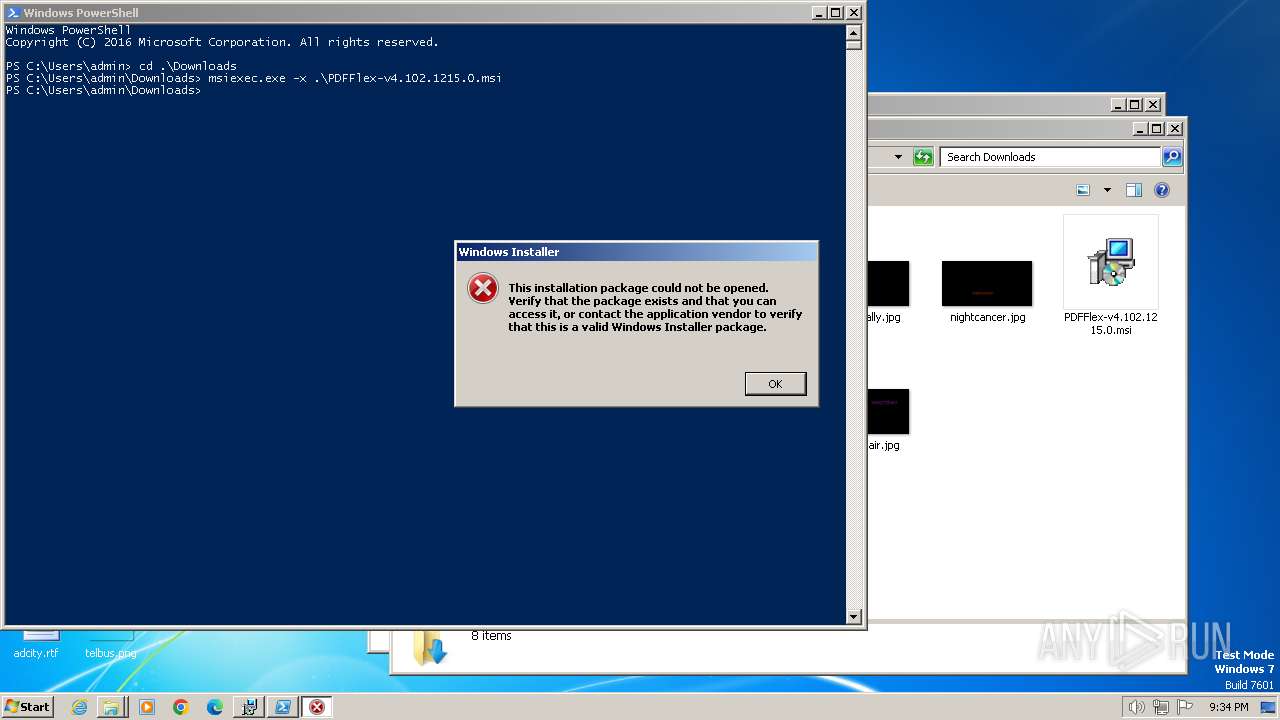Switch to Windows Installer error taskbar button

(317, 707)
